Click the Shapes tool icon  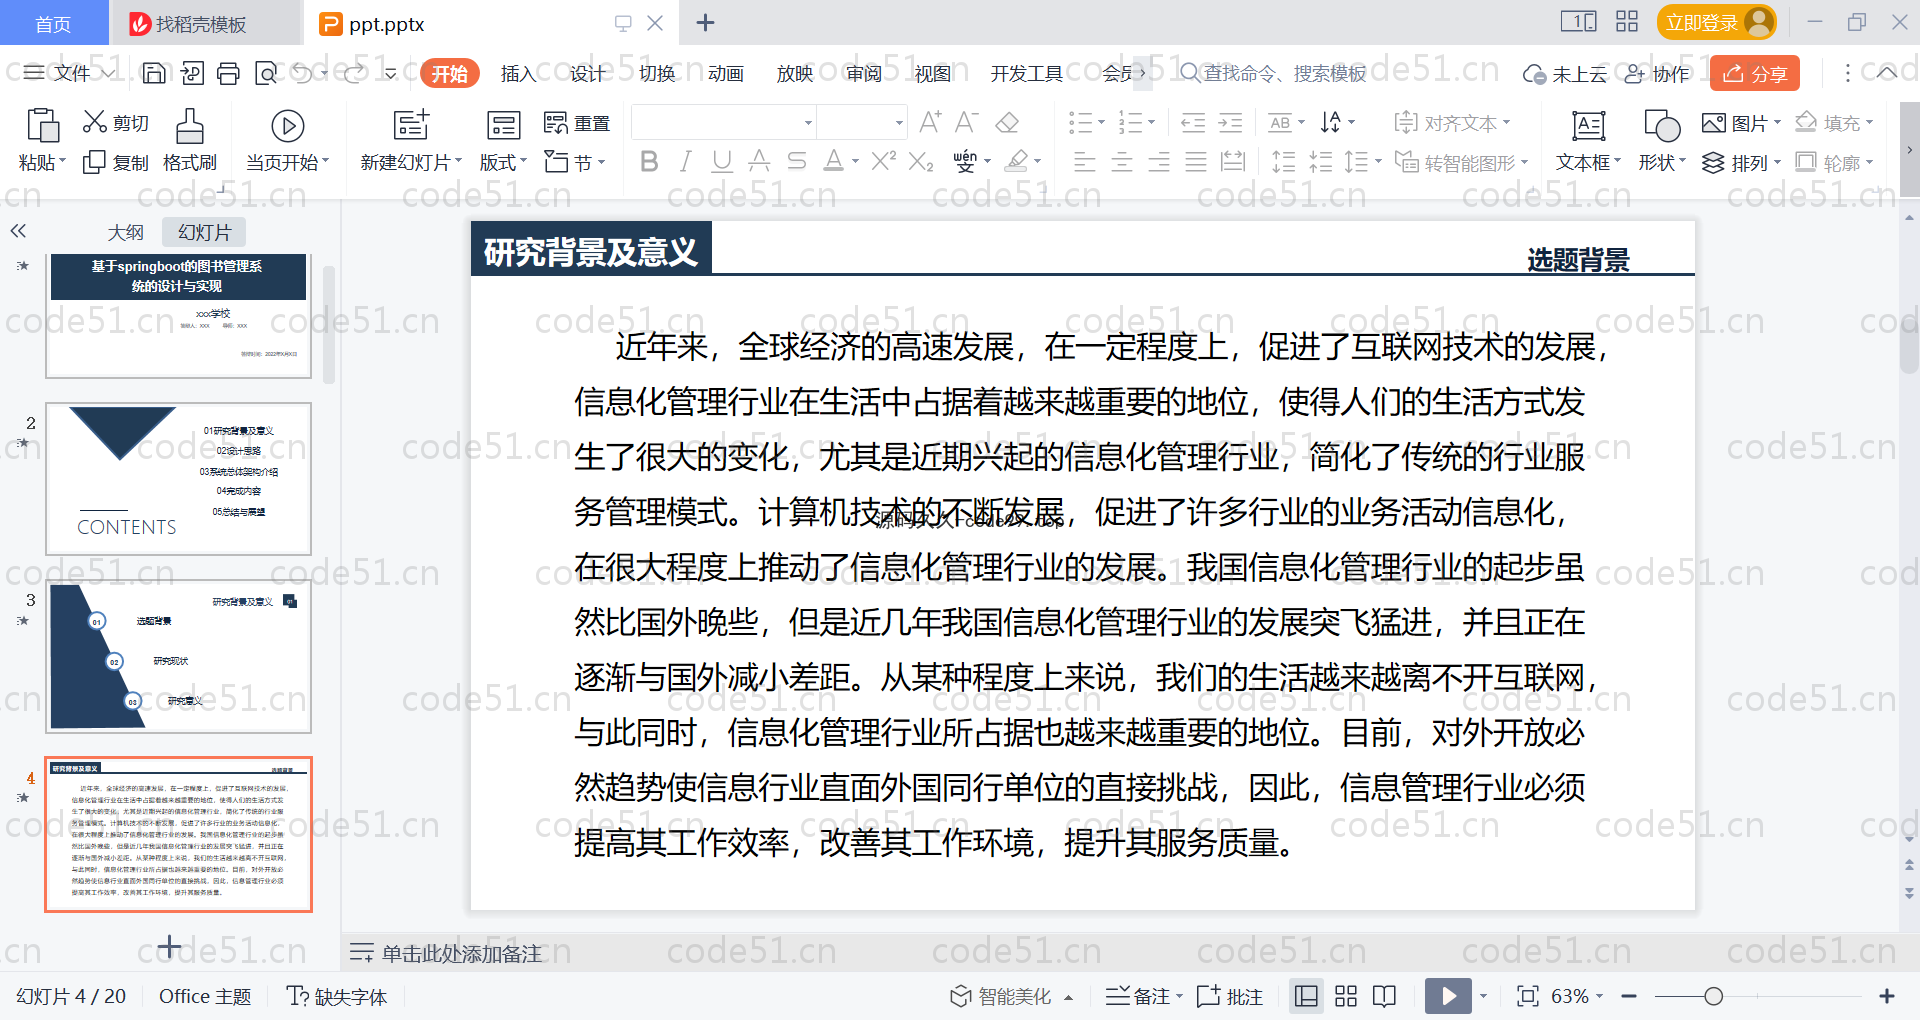pyautogui.click(x=1661, y=127)
